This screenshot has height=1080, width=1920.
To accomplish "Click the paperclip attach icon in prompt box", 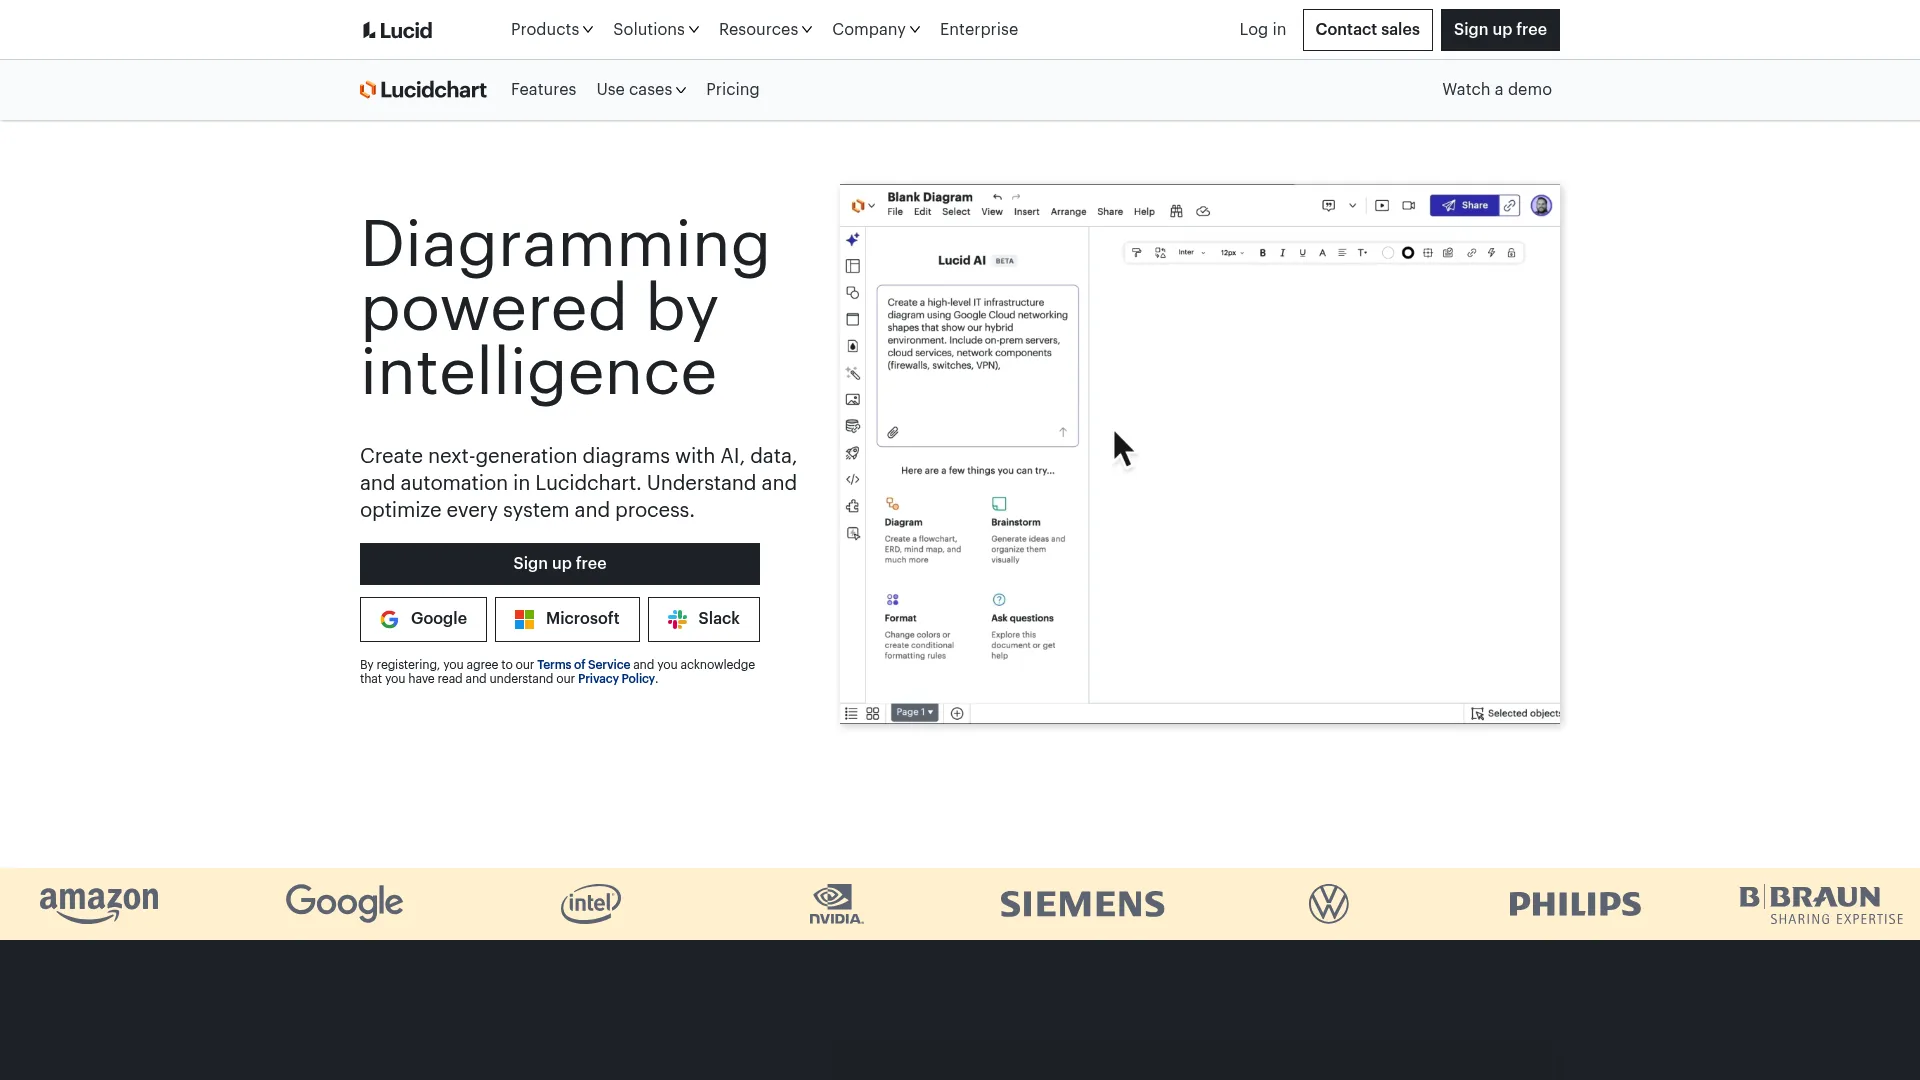I will tap(893, 433).
